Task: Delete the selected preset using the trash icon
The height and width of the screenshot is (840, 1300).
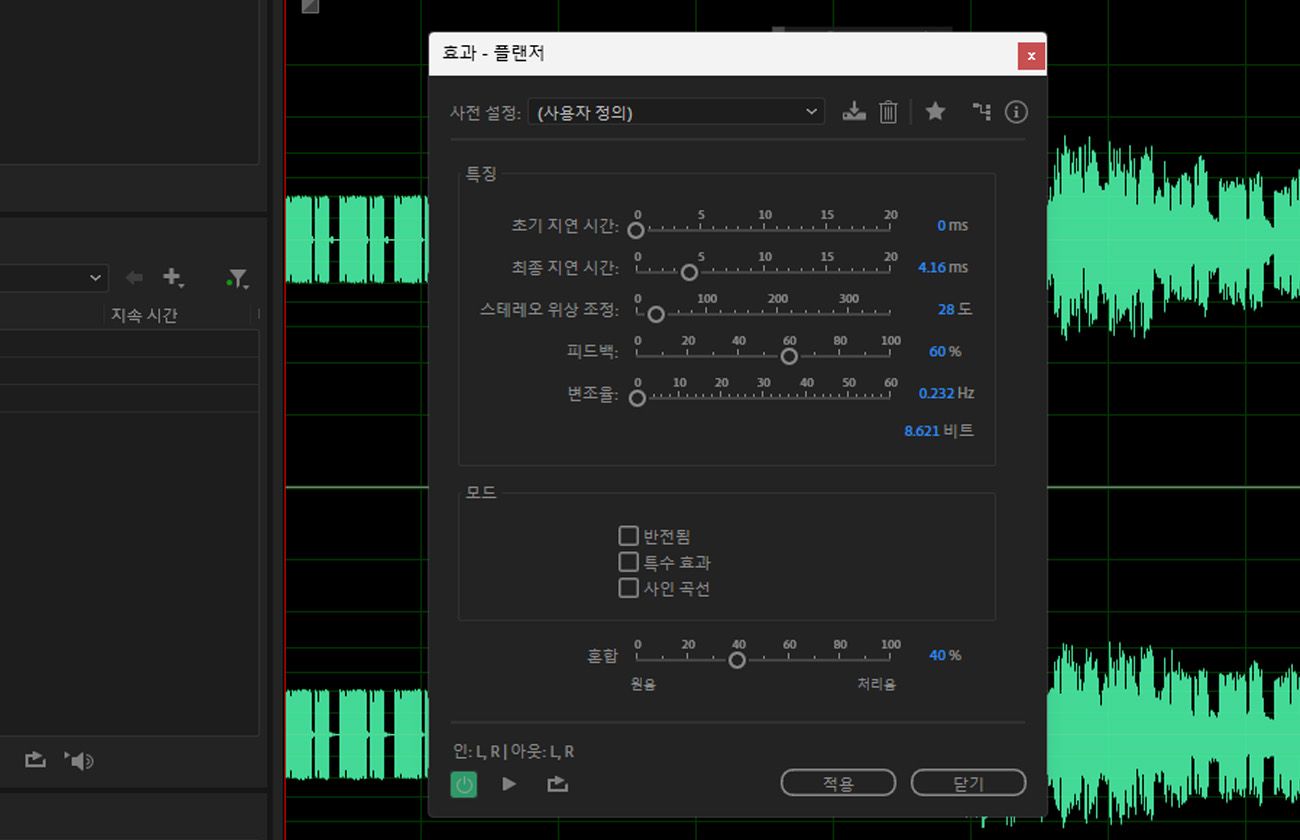Action: pos(889,112)
